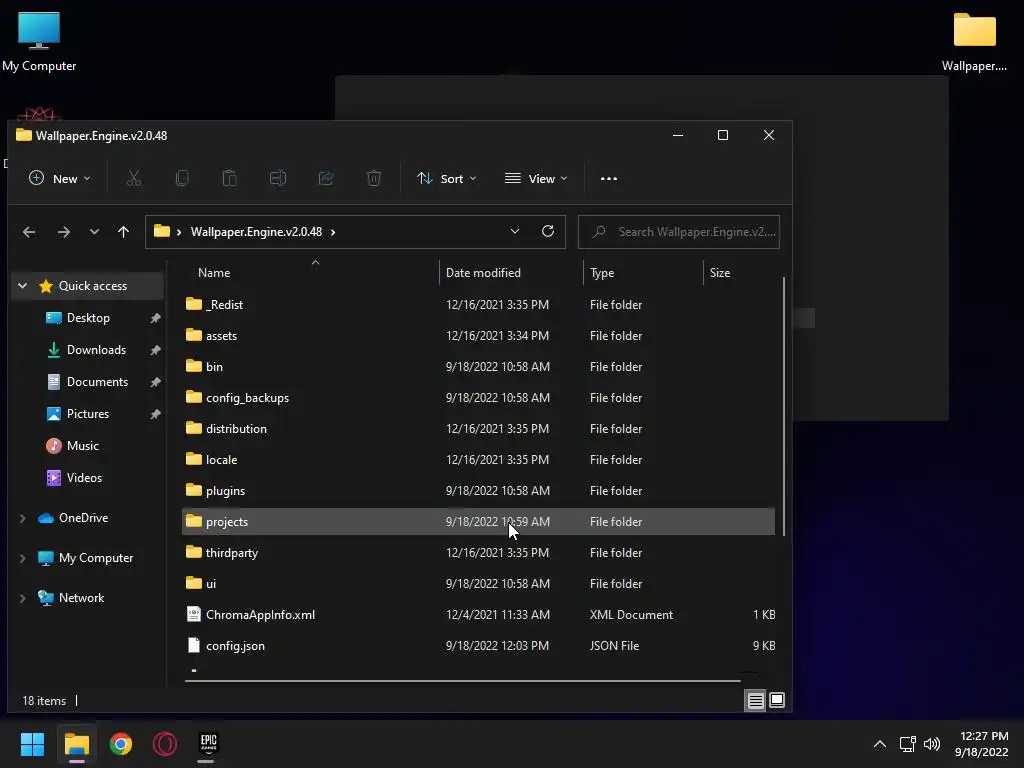The image size is (1024, 768).
Task: Open the View dropdown
Action: (536, 178)
